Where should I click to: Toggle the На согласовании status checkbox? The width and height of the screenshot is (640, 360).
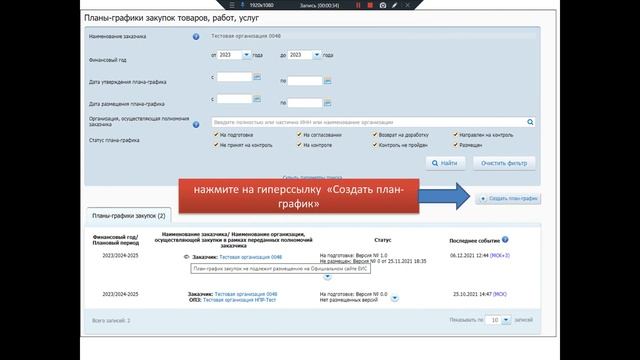pos(299,134)
